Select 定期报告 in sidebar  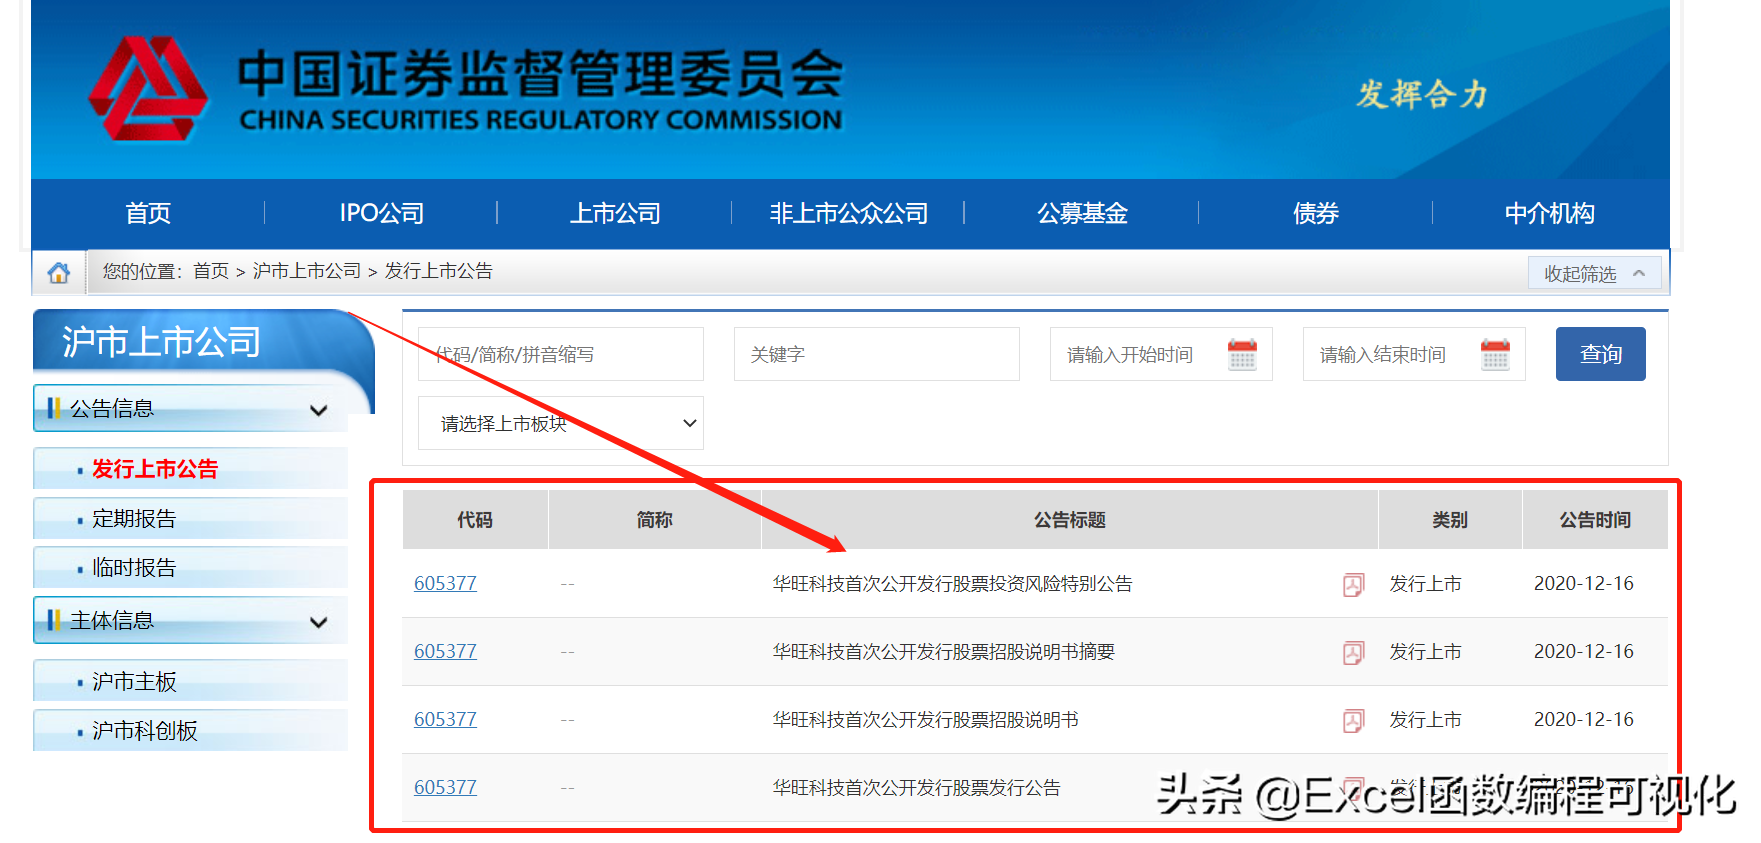pos(134,518)
